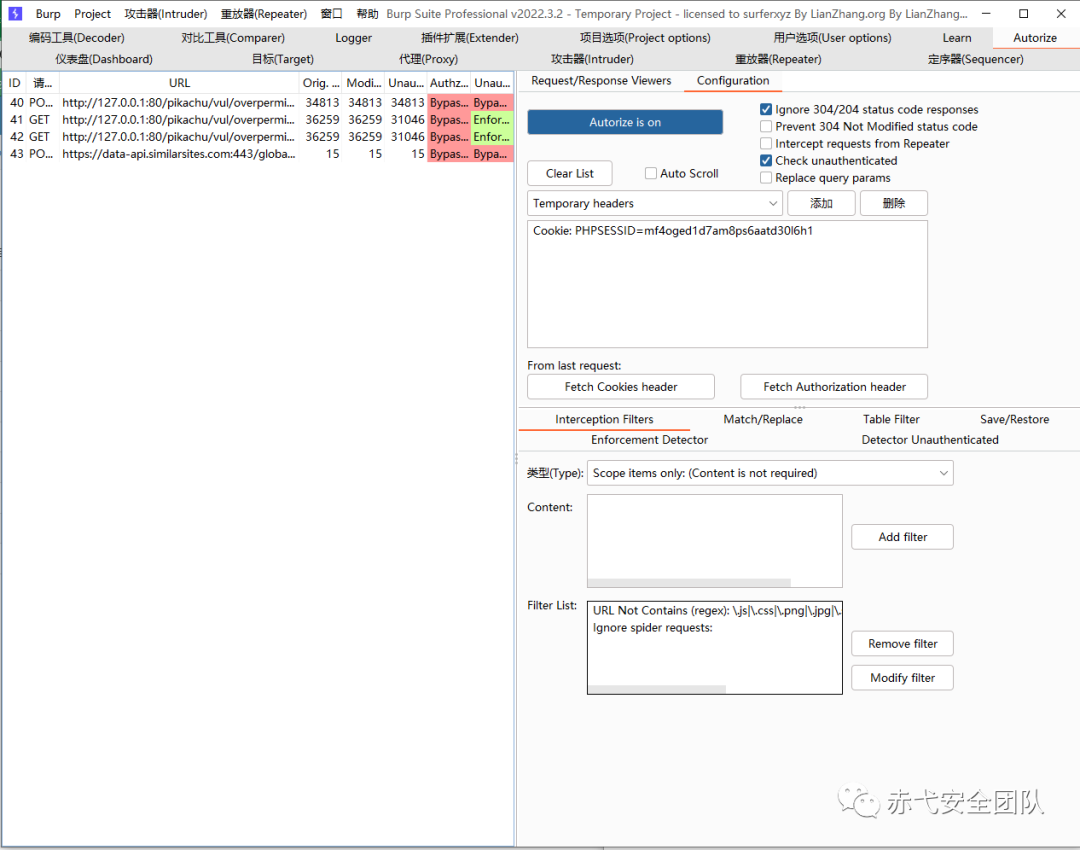1080x850 pixels.
Task: Click the Burp Suite logo icon in the title bar
Action: (x=14, y=13)
